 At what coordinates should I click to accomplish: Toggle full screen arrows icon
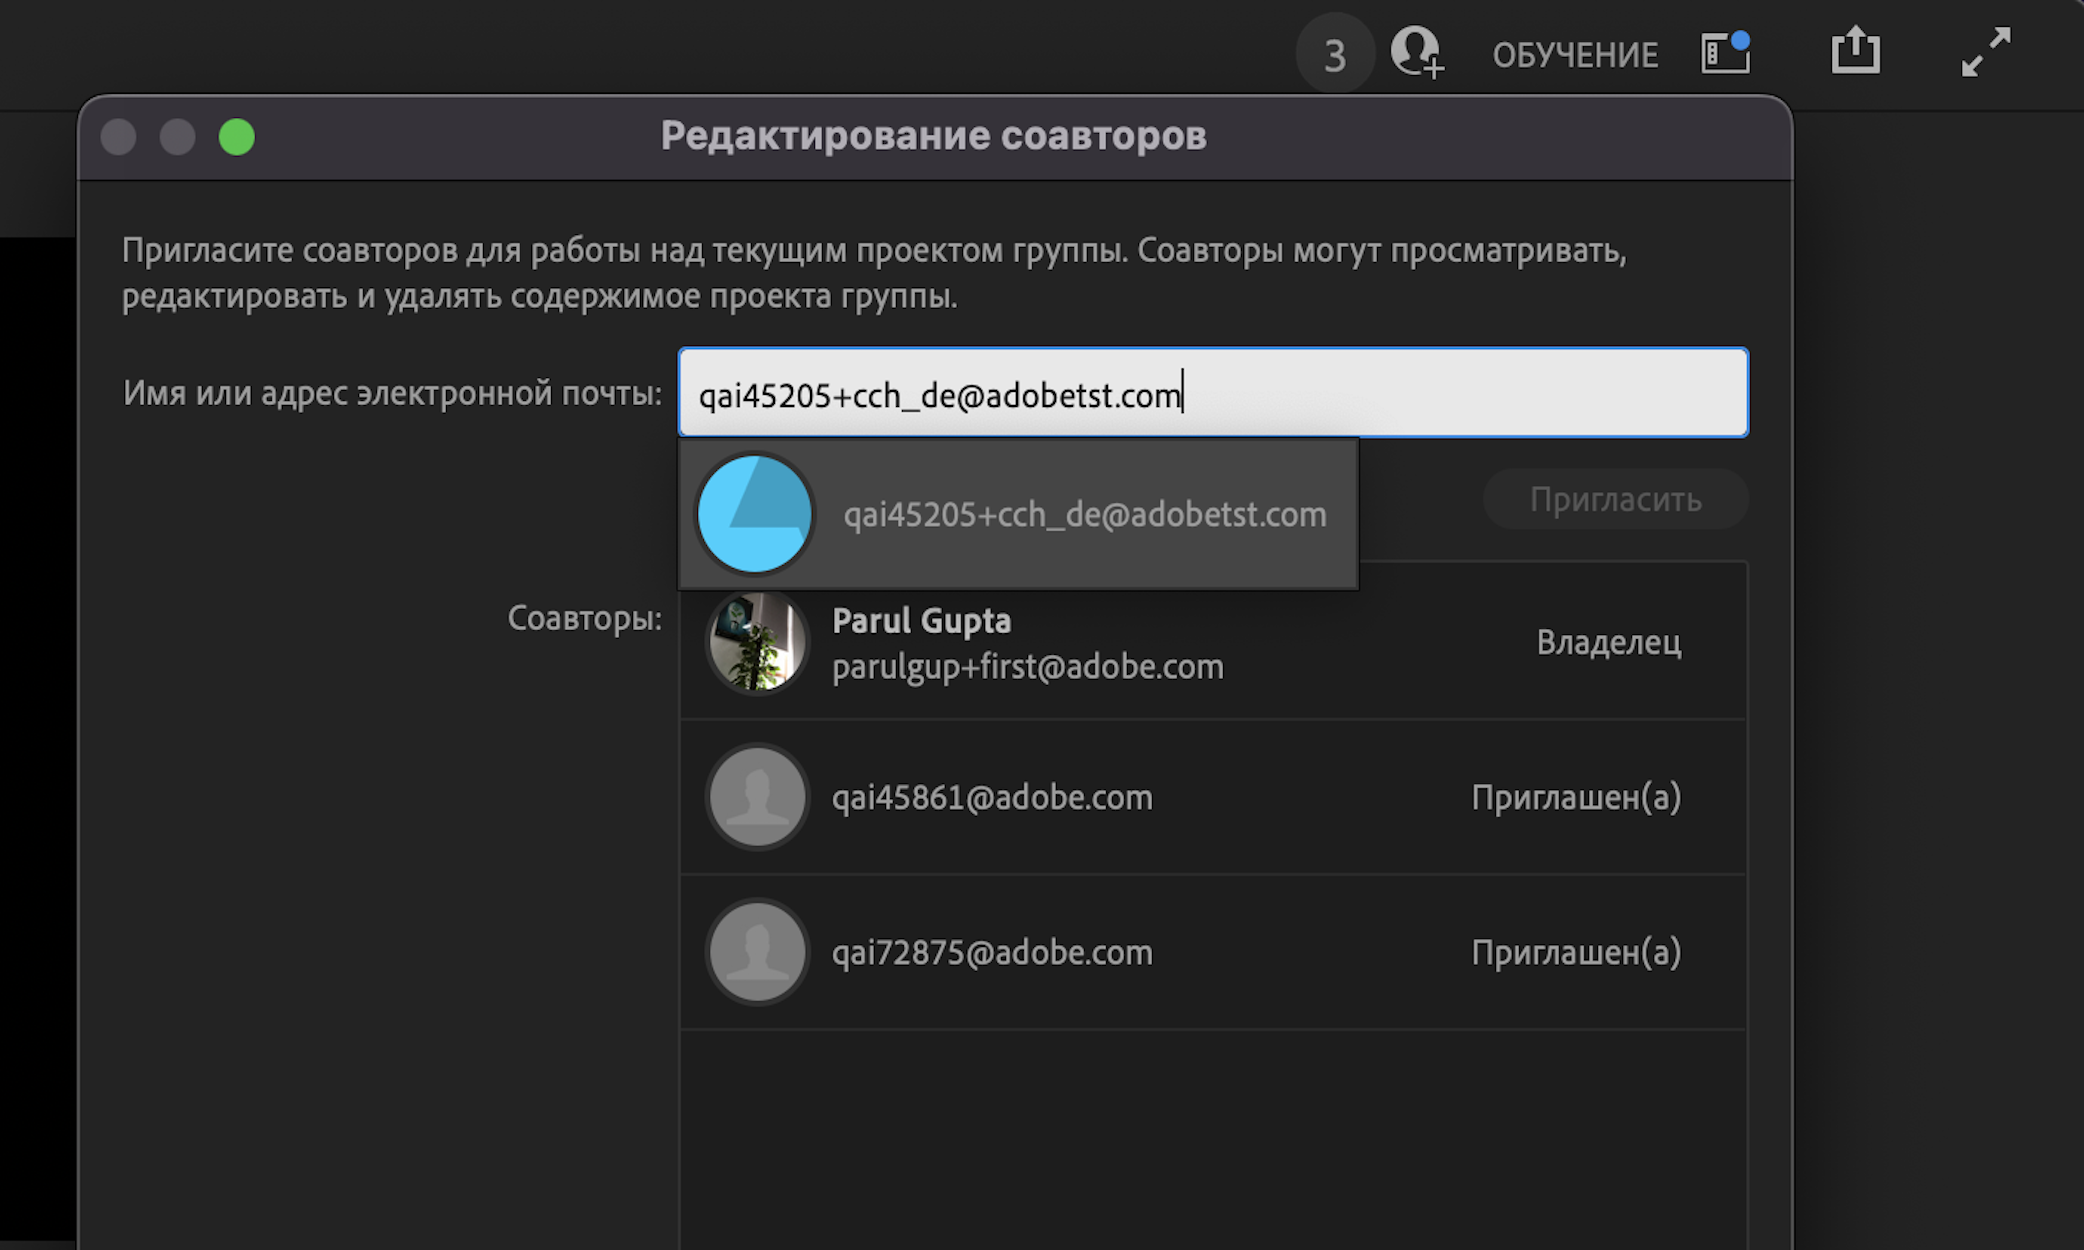click(x=1985, y=52)
